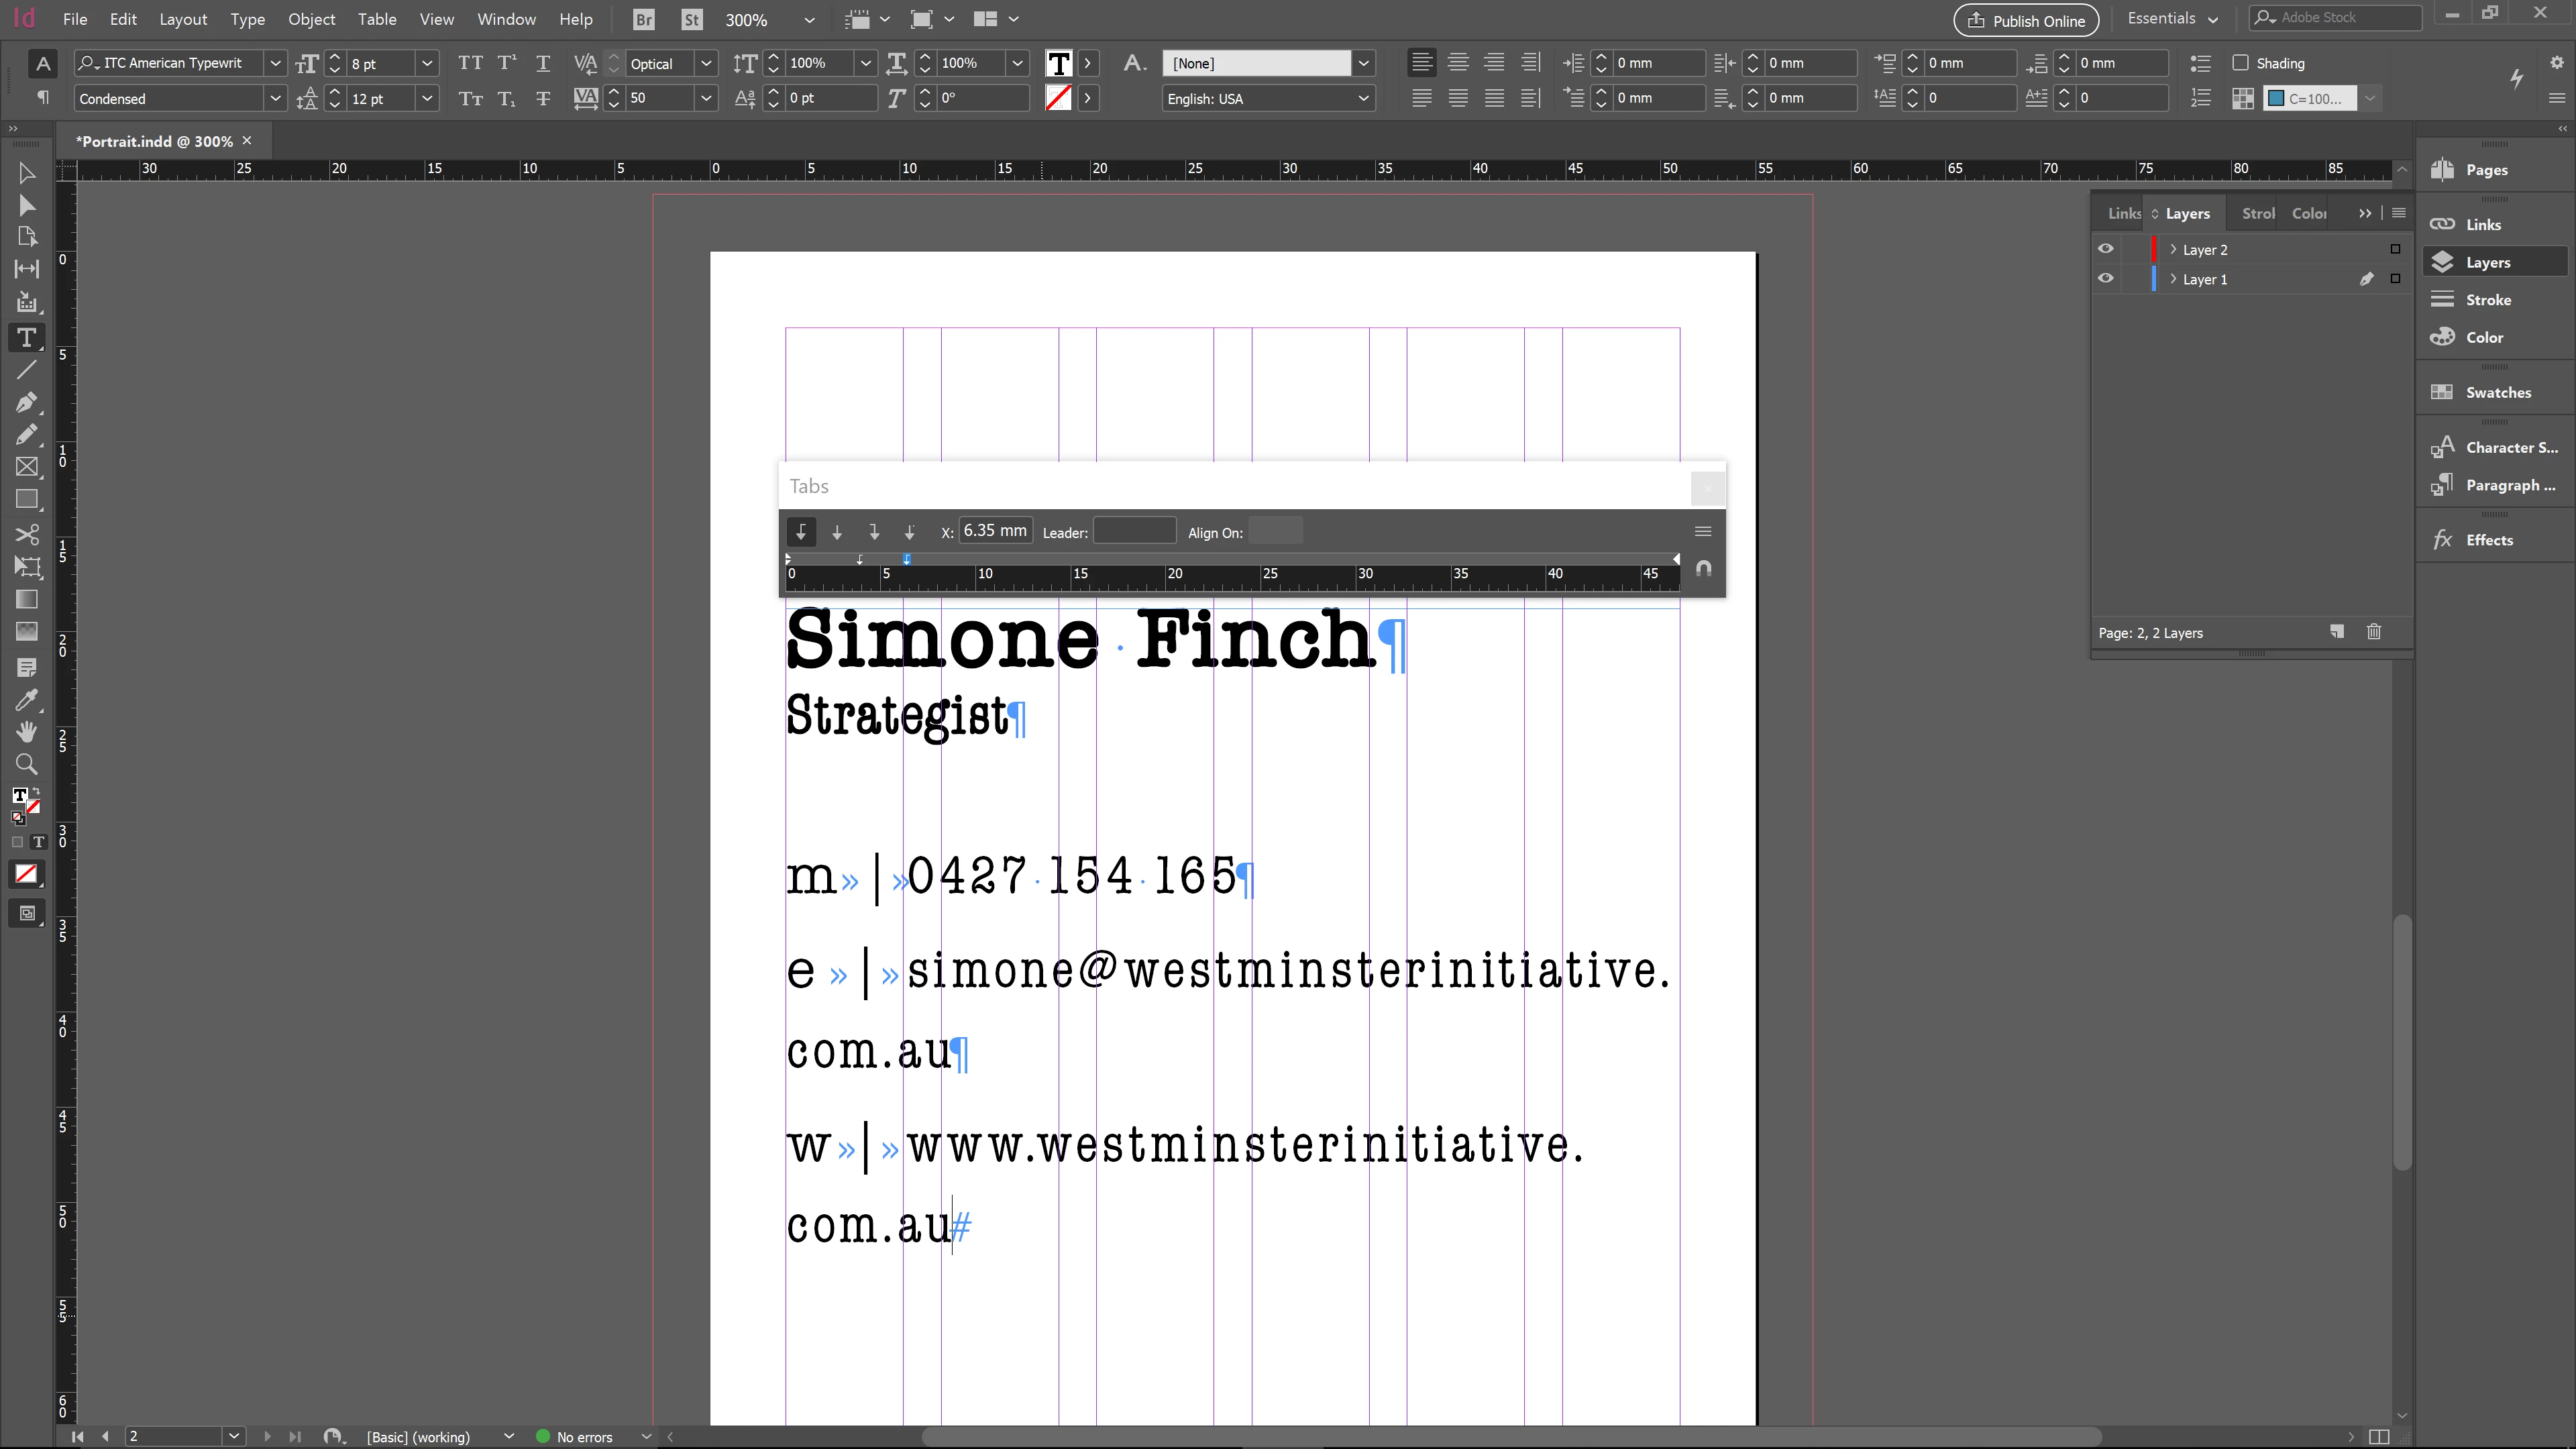Open the Essentials workspace switcher
Screen dimensions: 2576x1449
tap(2173, 19)
